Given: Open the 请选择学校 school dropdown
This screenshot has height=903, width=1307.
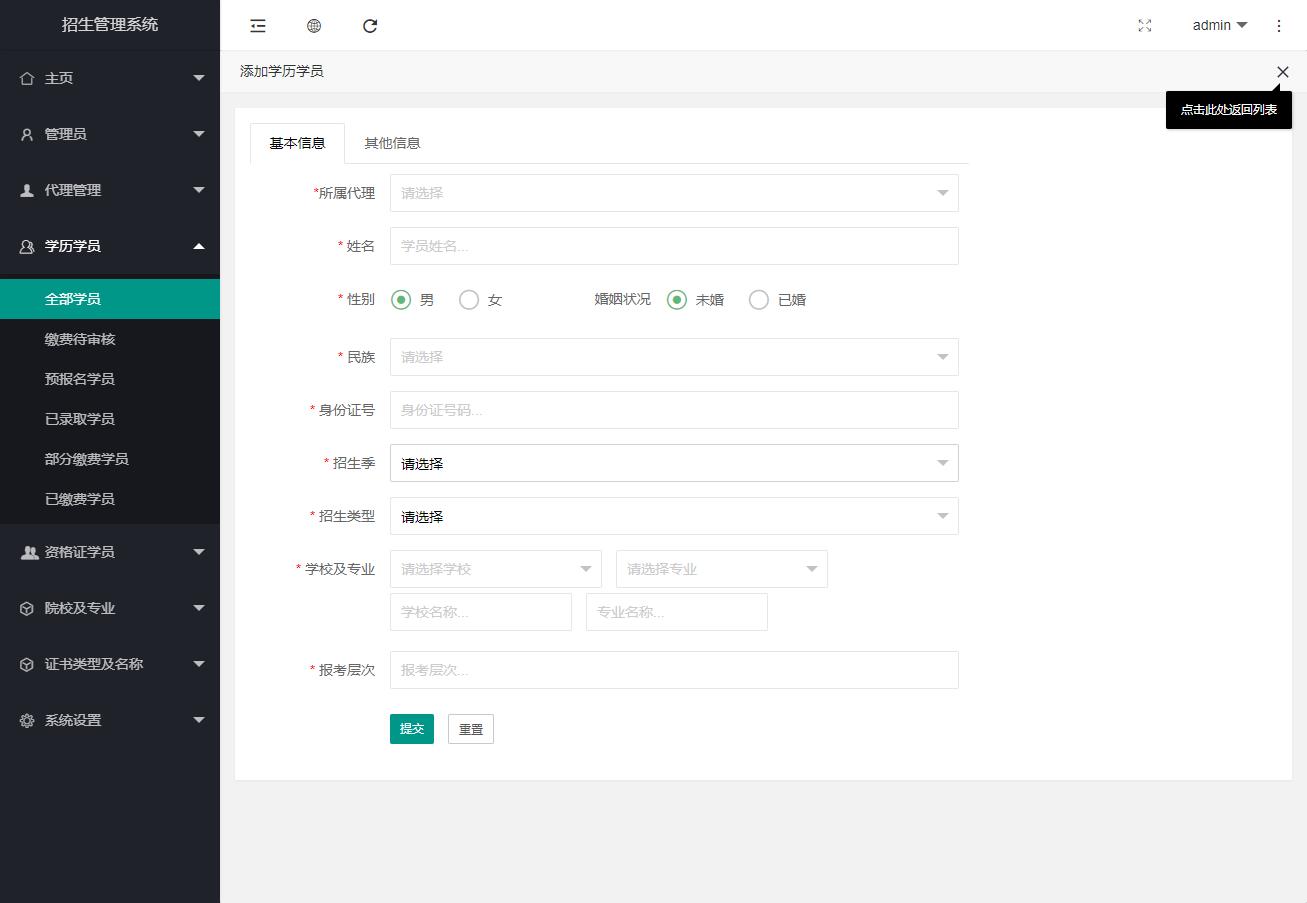Looking at the screenshot, I should pos(495,569).
